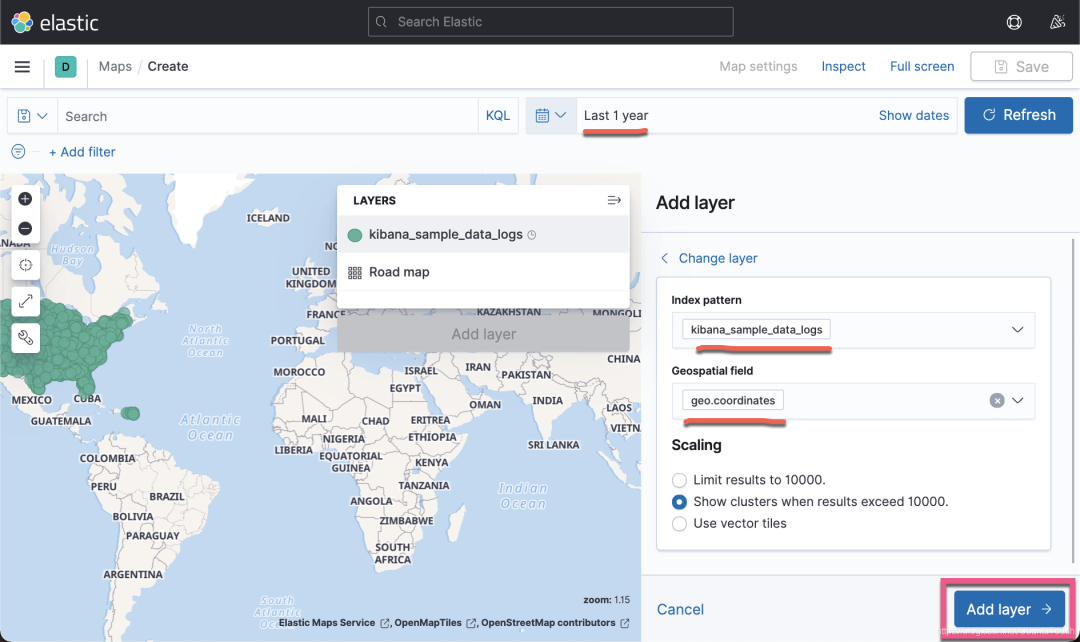Zoom in on the map
The height and width of the screenshot is (642, 1080).
[25, 199]
